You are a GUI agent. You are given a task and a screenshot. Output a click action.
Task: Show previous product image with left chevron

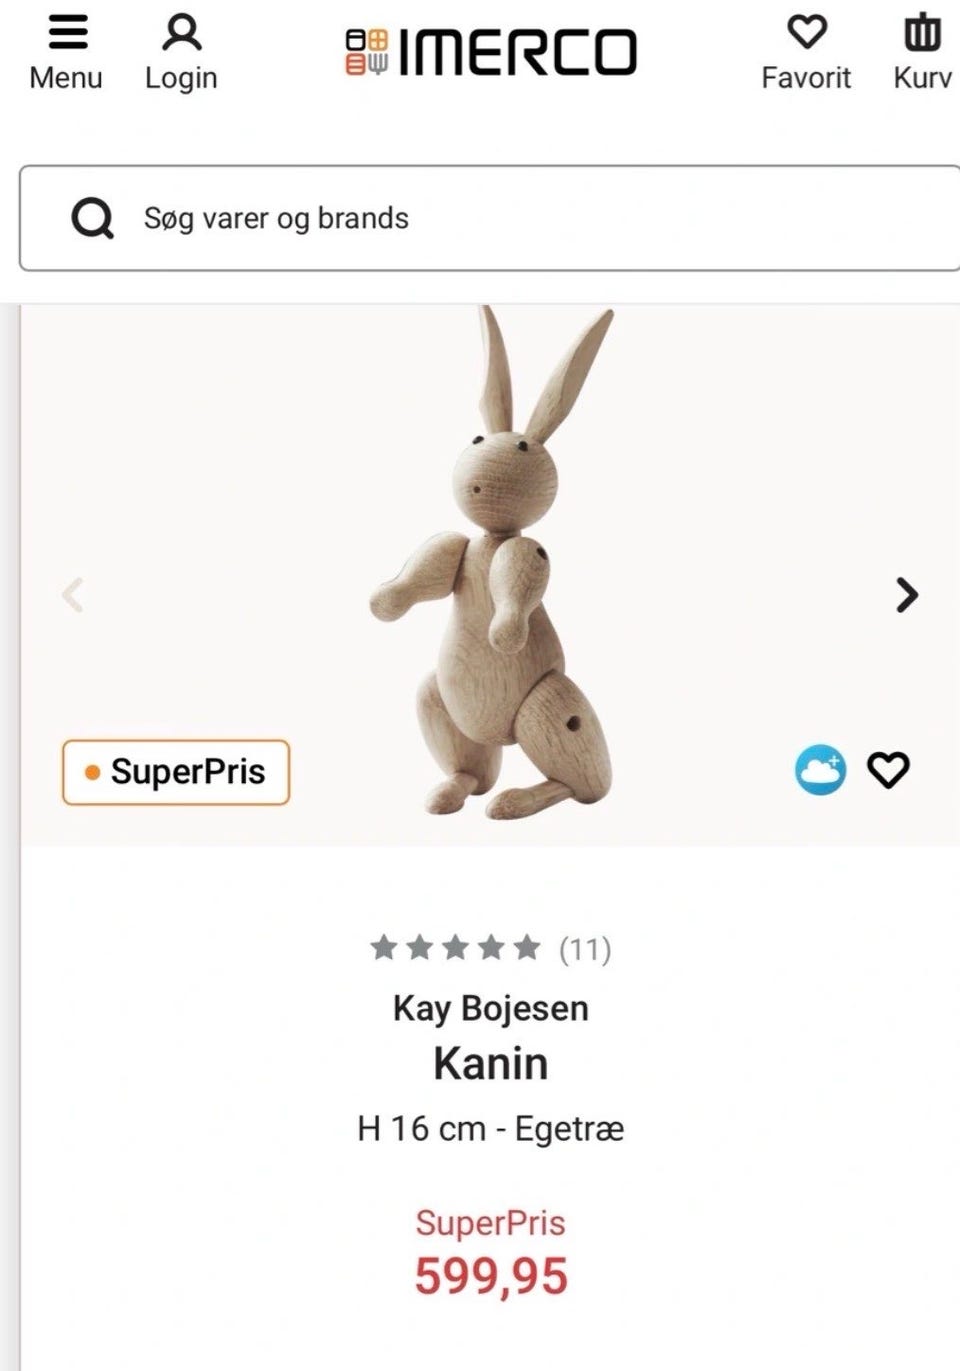(x=73, y=595)
